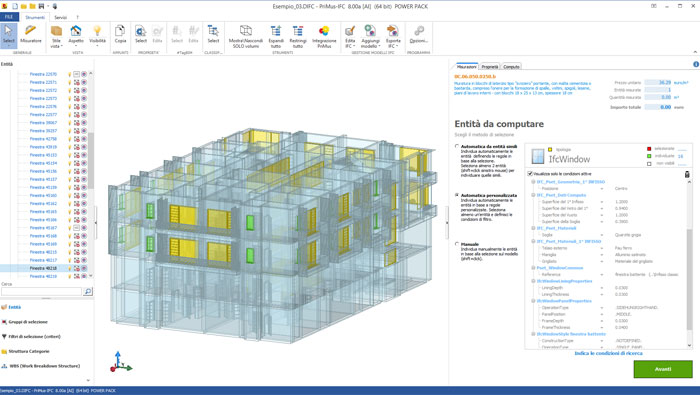Open the Aspetto house icon
This screenshot has height=395, width=700.
[x=76, y=36]
